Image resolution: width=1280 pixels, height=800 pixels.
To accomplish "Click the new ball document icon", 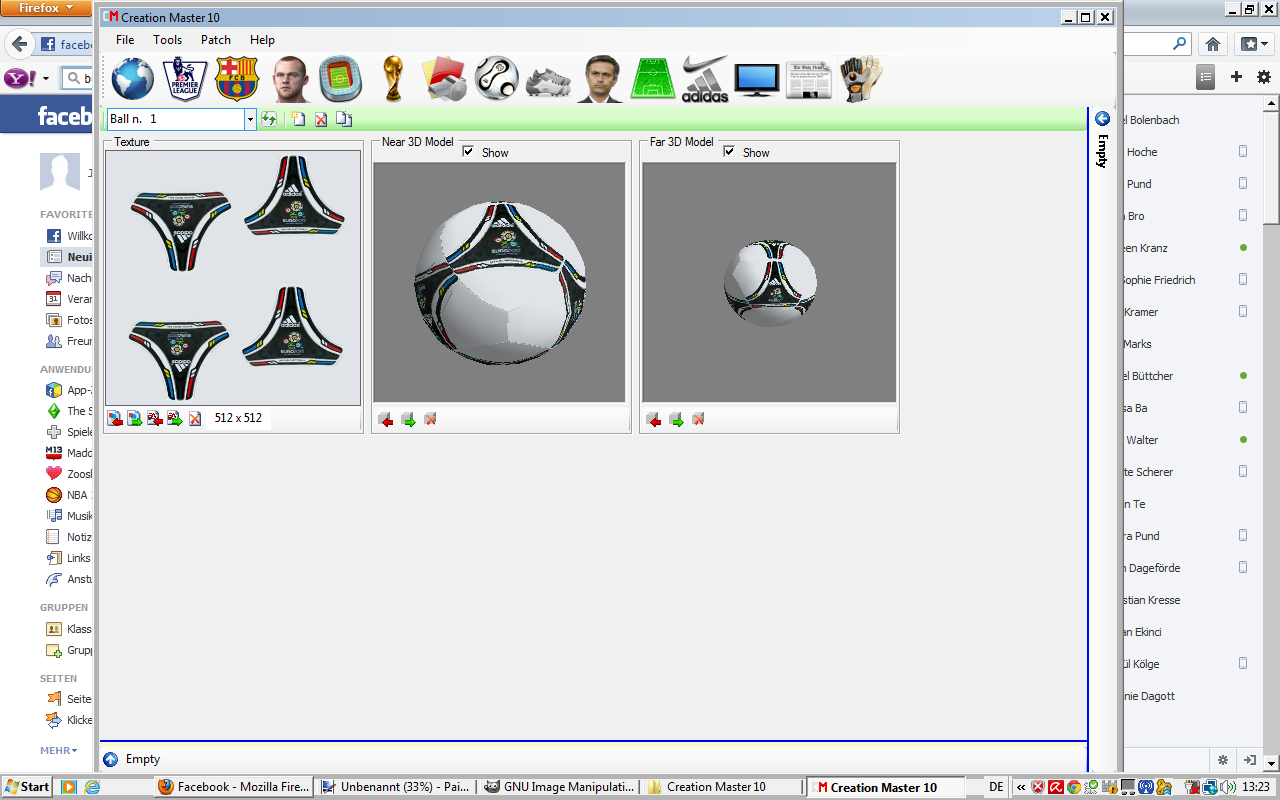I will [x=297, y=119].
